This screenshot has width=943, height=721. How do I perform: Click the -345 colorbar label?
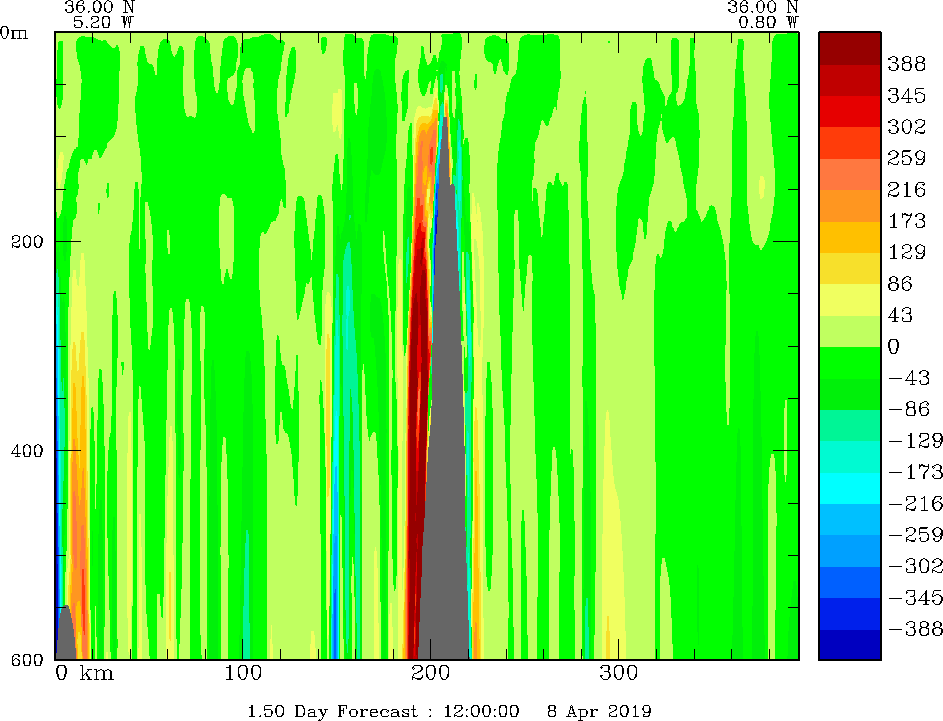(x=915, y=597)
